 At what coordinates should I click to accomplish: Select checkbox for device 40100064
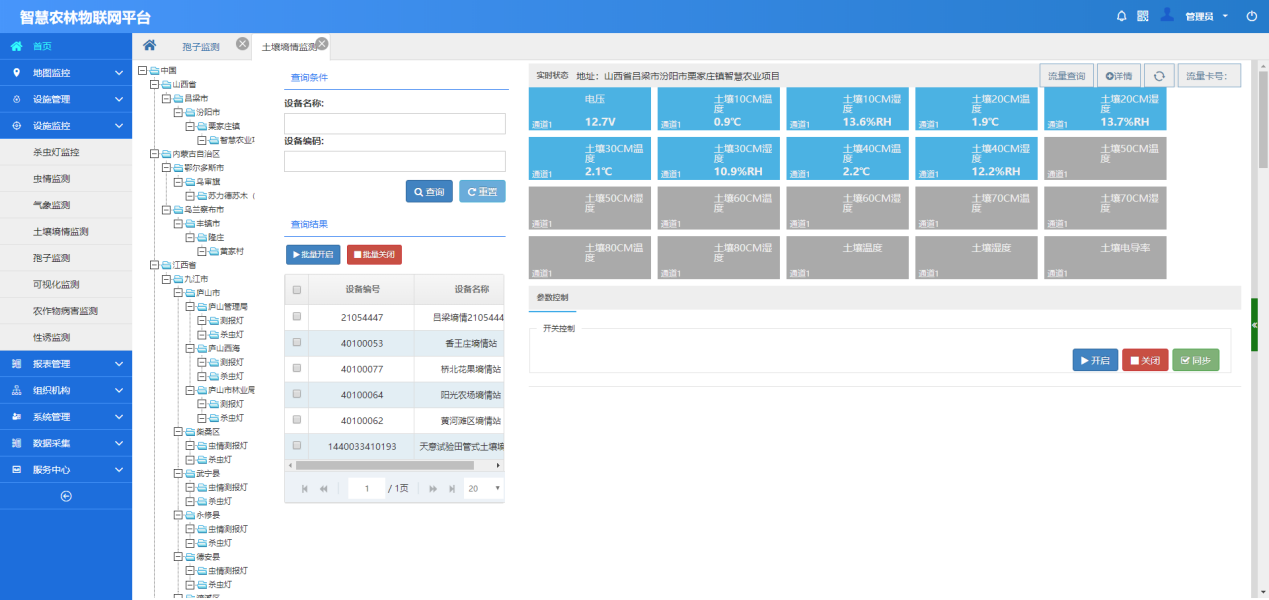click(x=296, y=395)
